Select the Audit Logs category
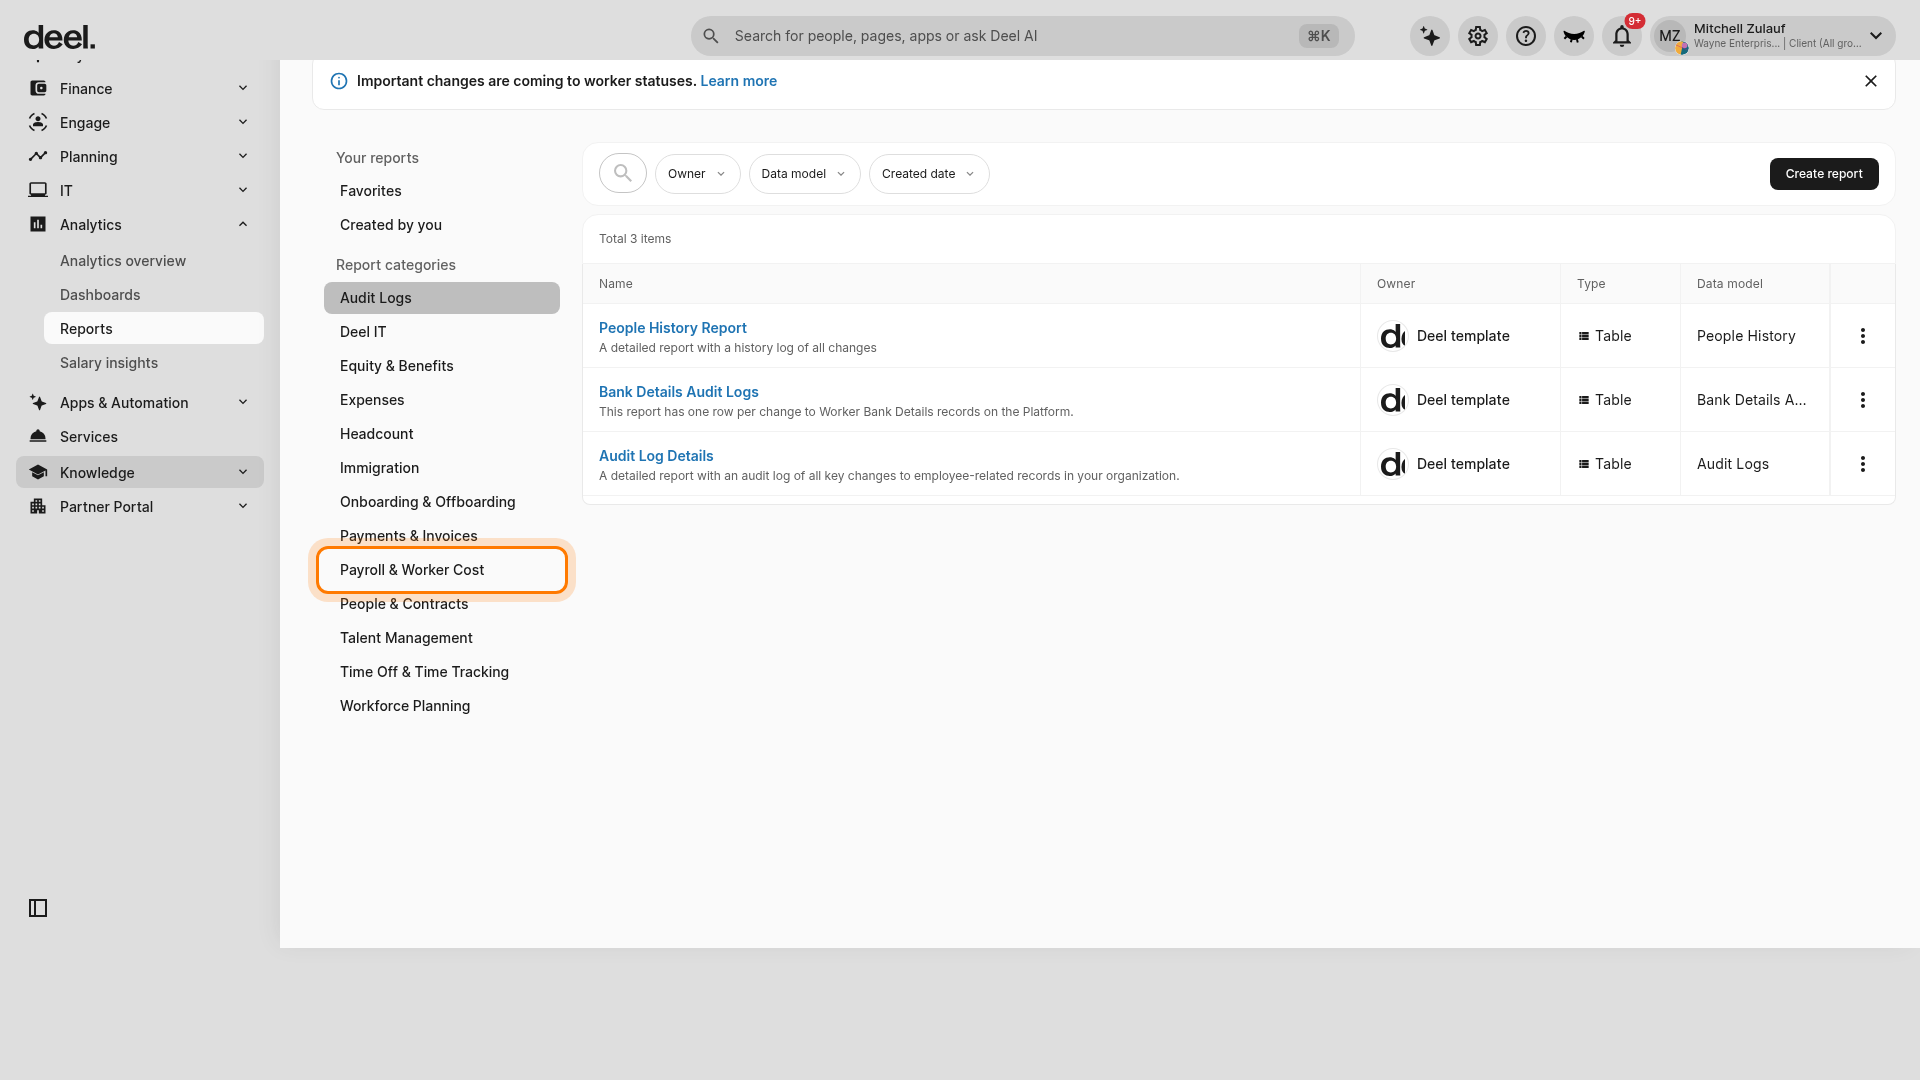This screenshot has height=1080, width=1920. pos(442,298)
